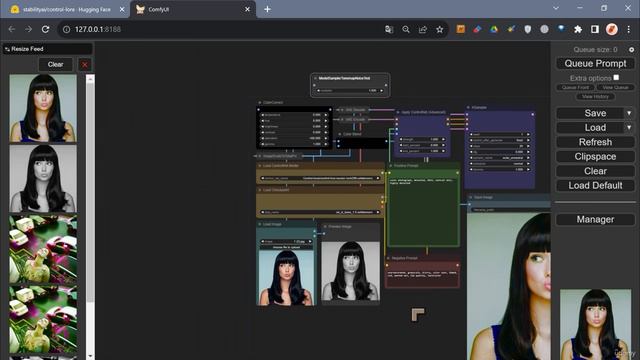The height and width of the screenshot is (360, 640).
Task: Click the View Queue button
Action: click(615, 87)
